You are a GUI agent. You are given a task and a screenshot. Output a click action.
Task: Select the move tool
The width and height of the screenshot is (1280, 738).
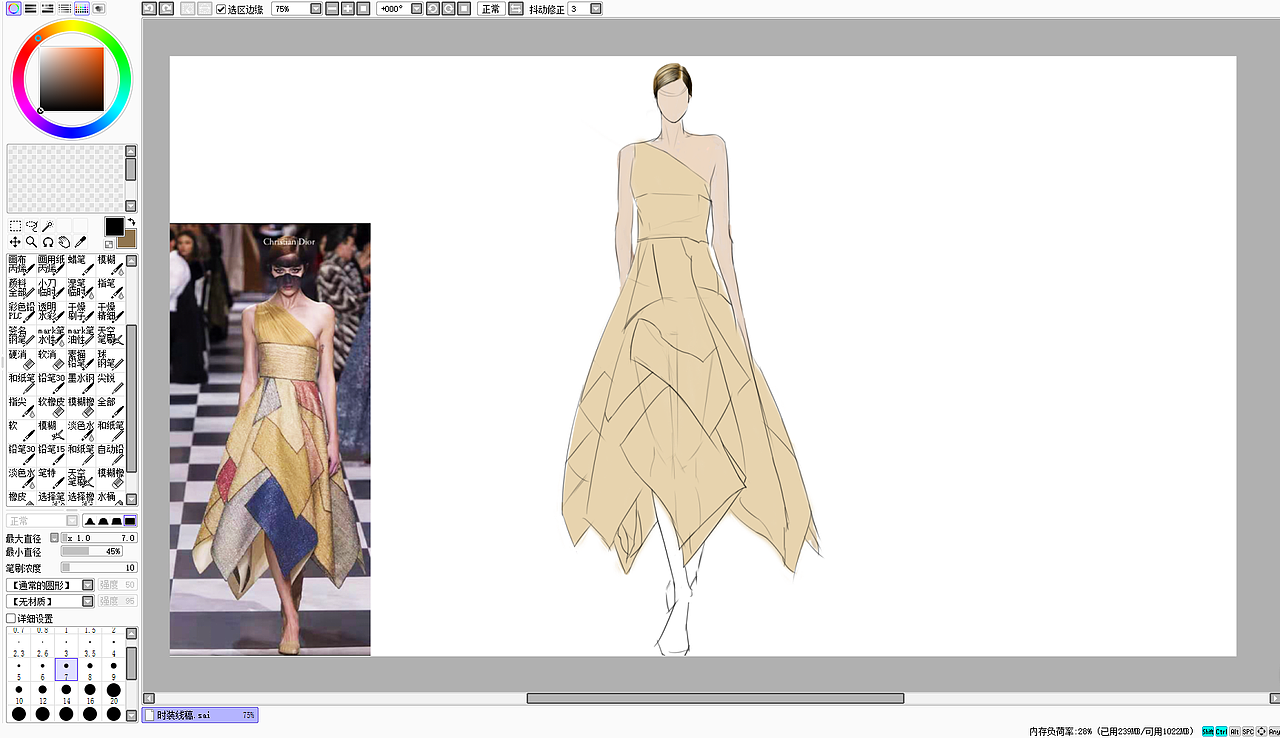(15, 242)
